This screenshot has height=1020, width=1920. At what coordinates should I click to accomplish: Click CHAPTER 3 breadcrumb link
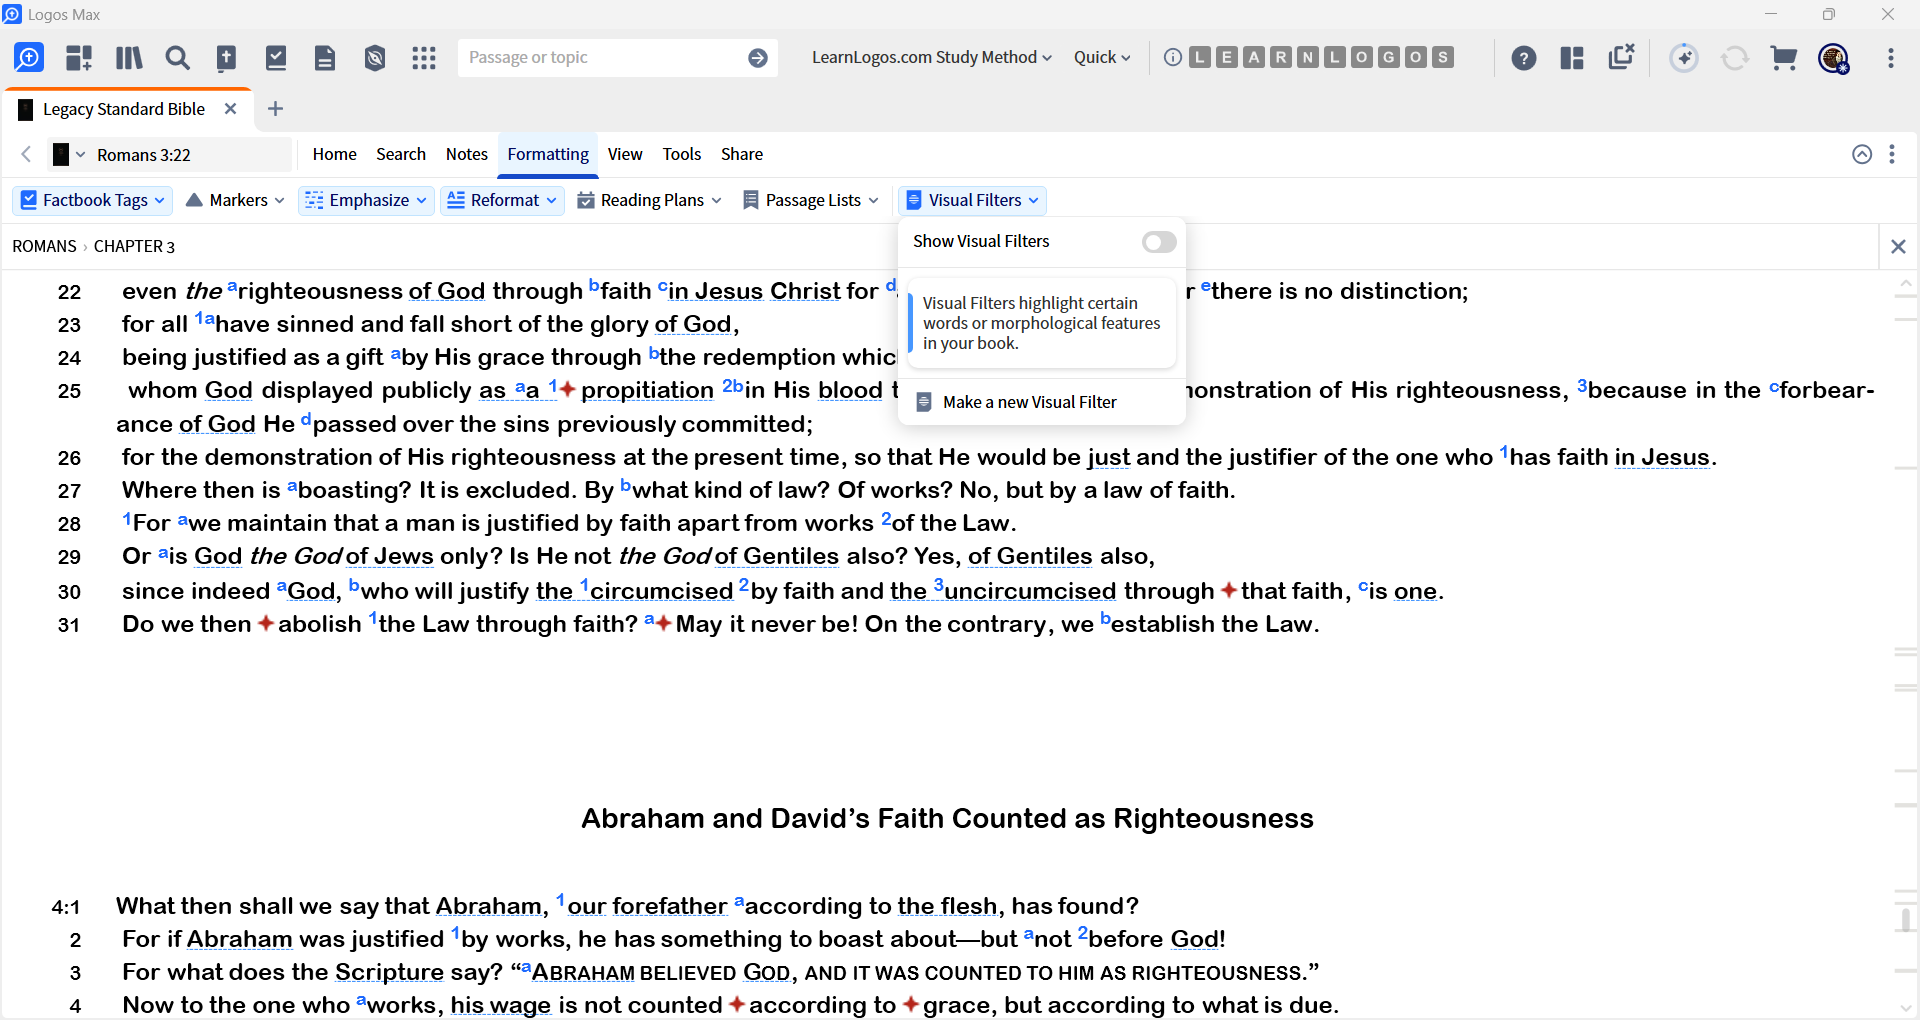(134, 246)
